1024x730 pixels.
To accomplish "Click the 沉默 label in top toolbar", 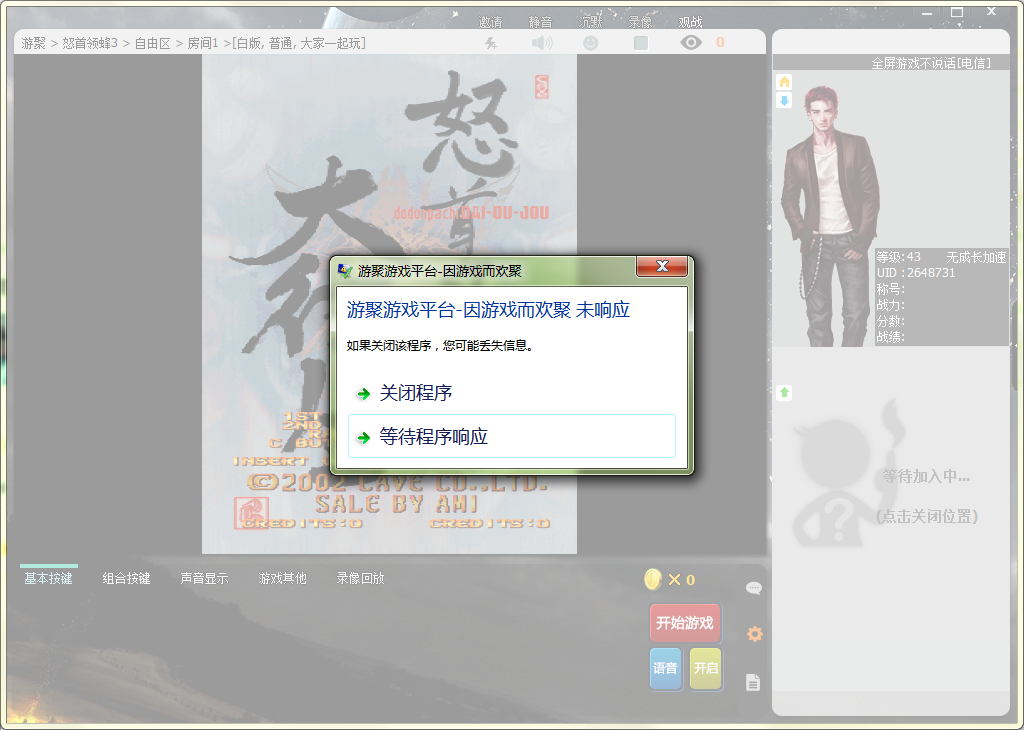I will coord(590,22).
